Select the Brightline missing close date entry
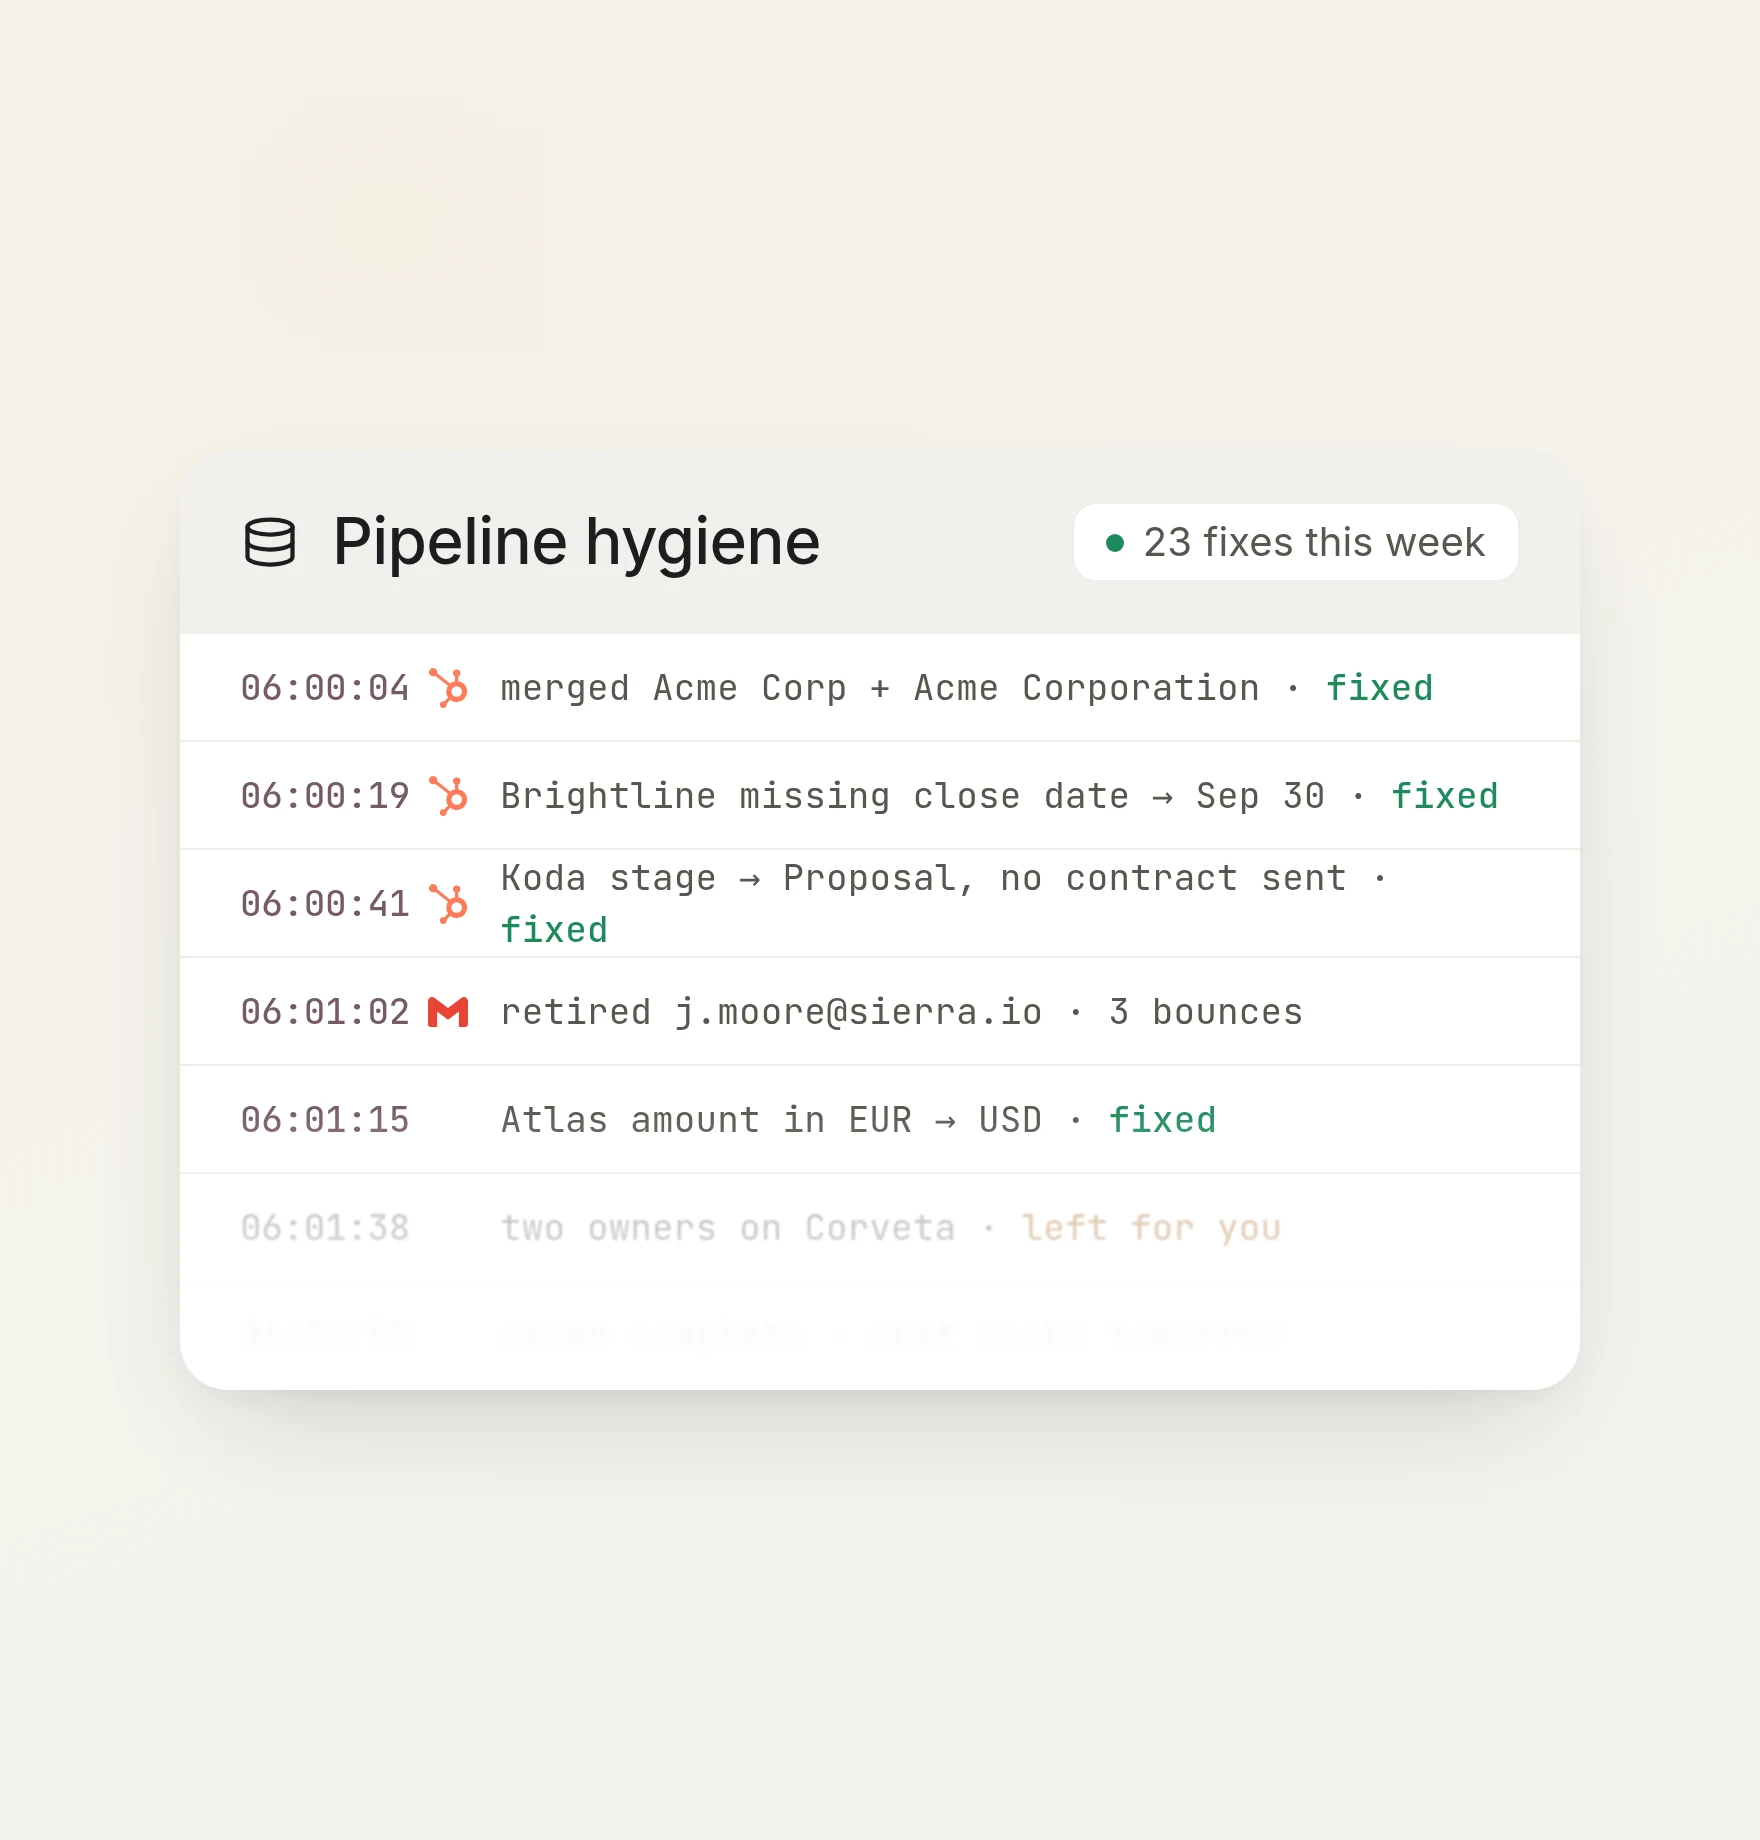Image resolution: width=1760 pixels, height=1840 pixels. tap(880, 796)
